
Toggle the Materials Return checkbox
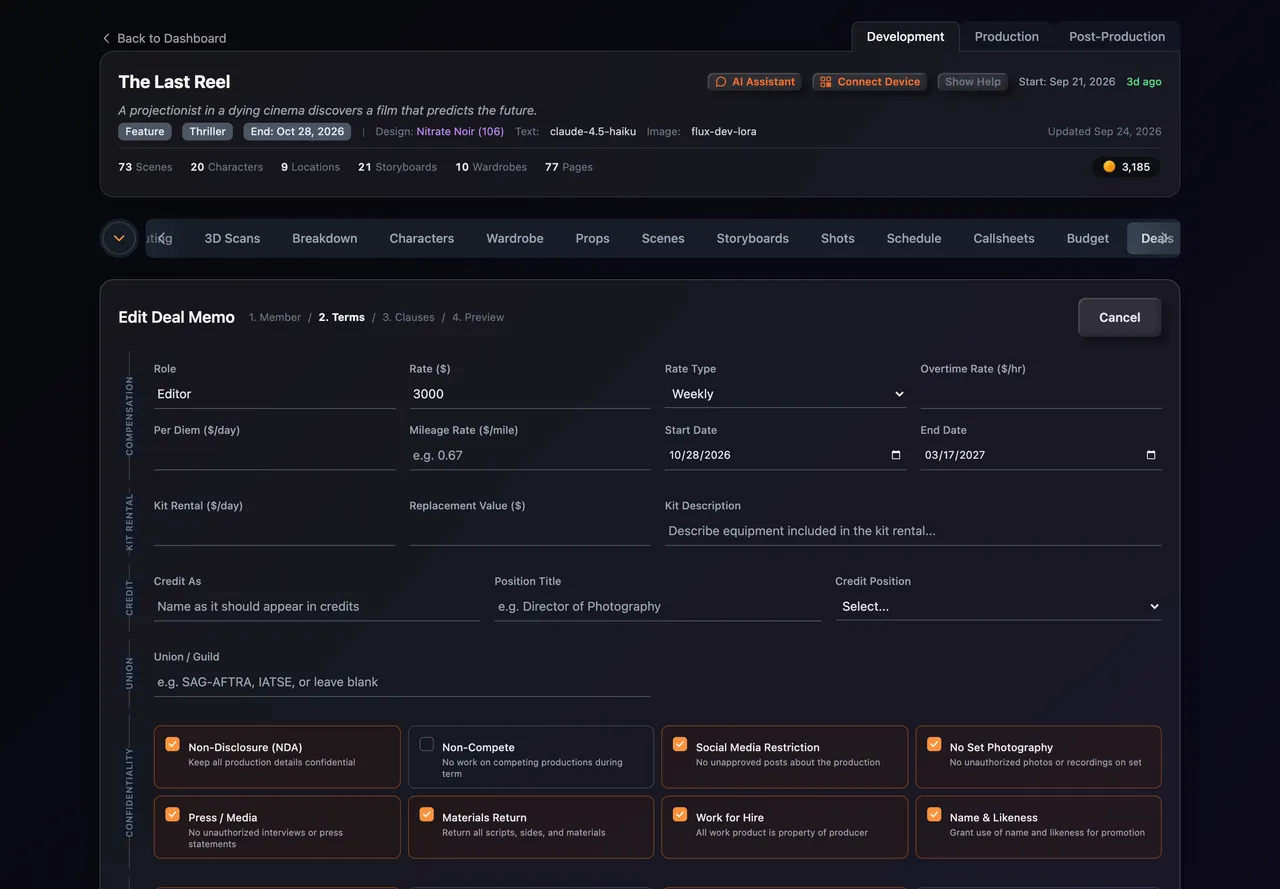click(426, 814)
